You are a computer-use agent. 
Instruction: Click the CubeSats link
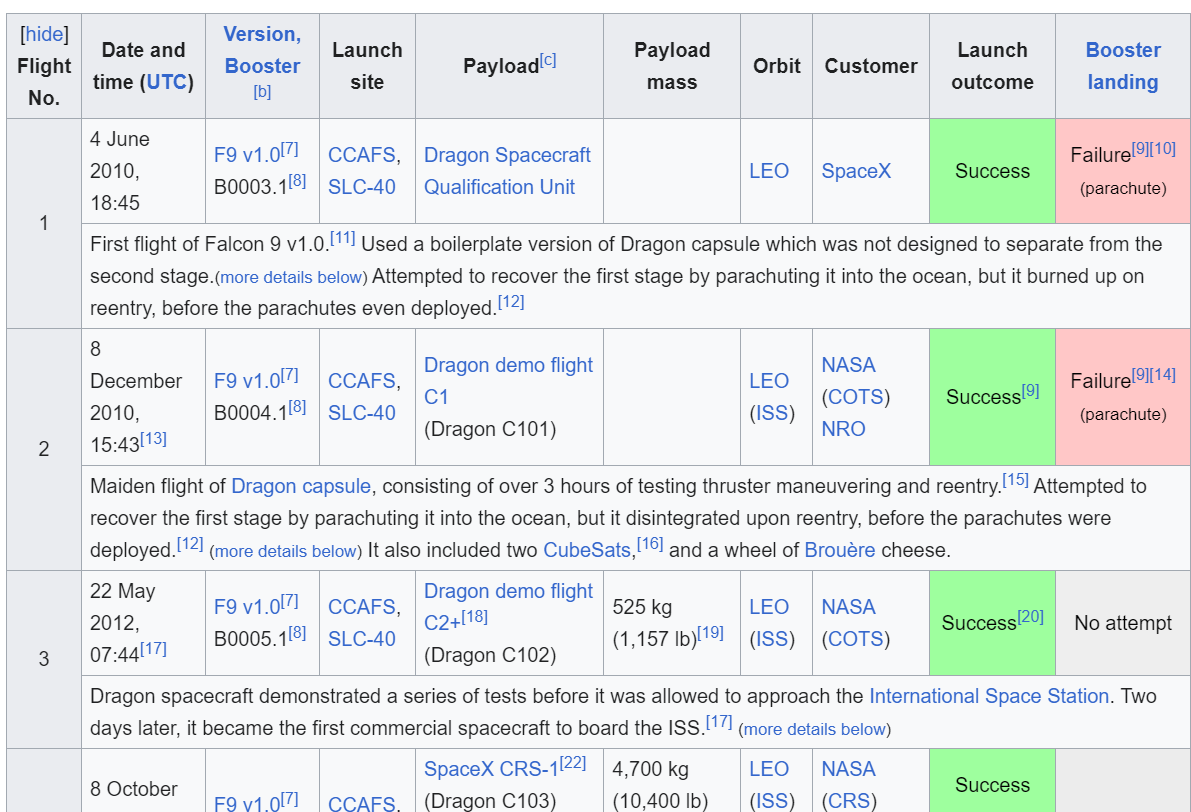click(x=587, y=551)
